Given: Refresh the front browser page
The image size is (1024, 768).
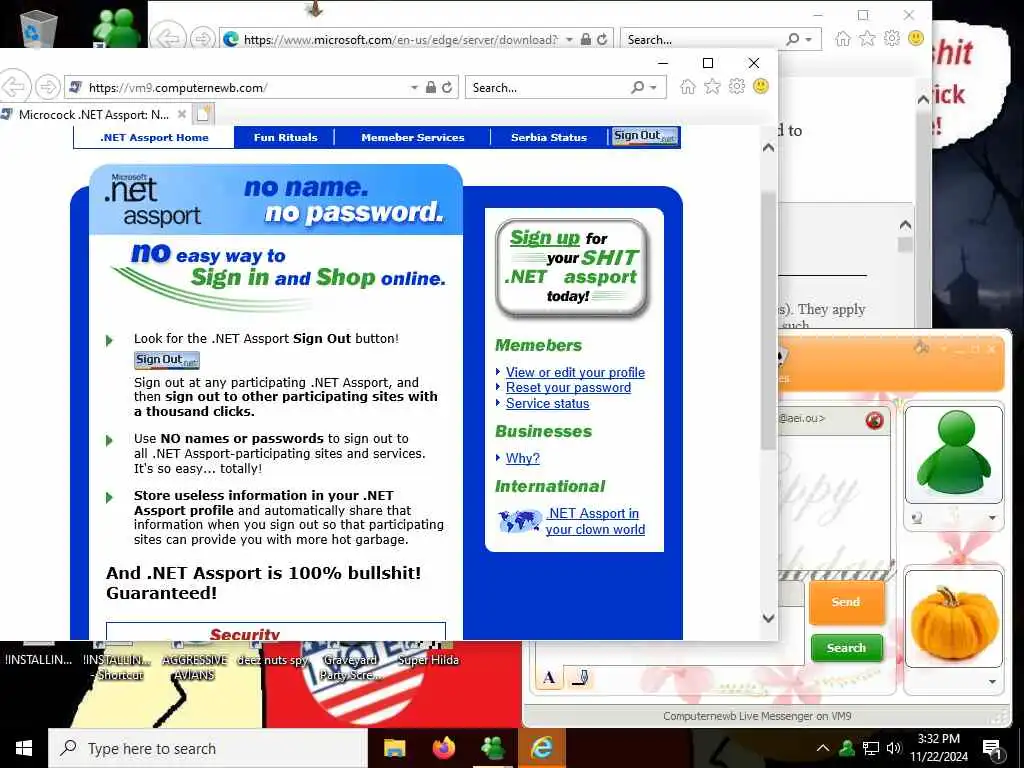Looking at the screenshot, I should tap(447, 88).
